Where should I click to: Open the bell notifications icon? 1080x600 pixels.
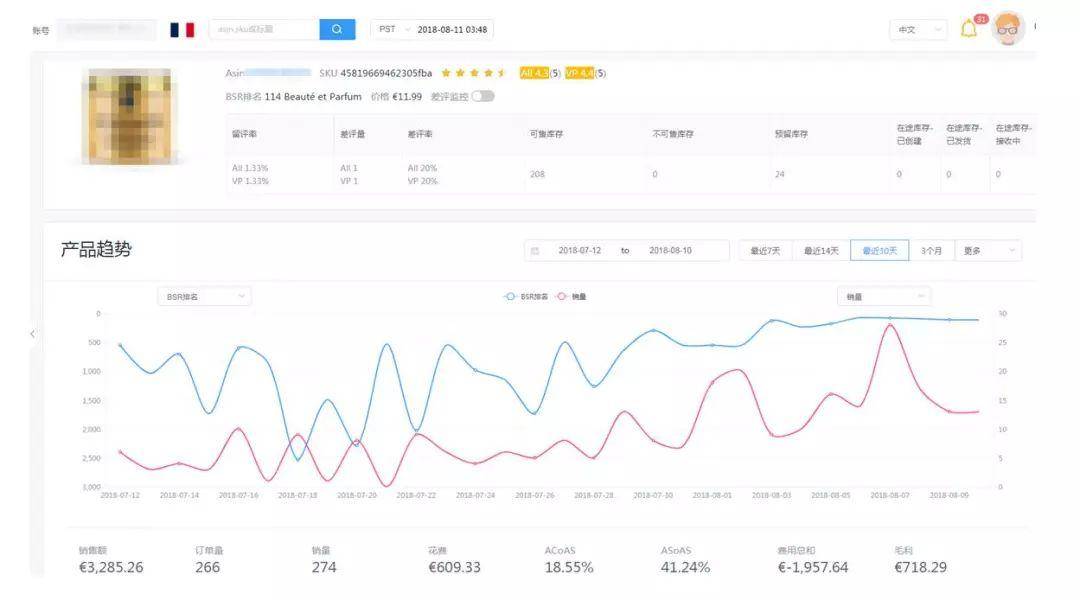(x=969, y=29)
